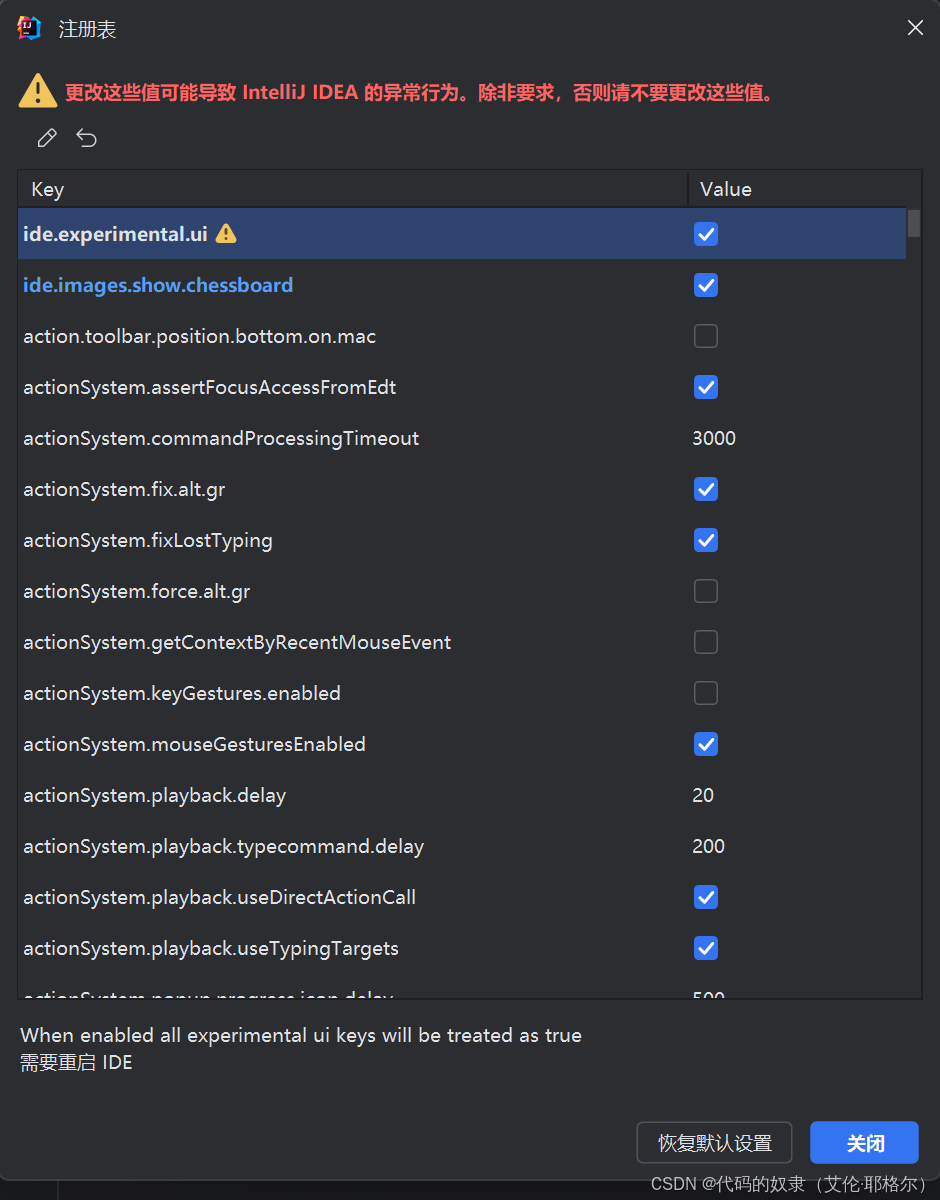The height and width of the screenshot is (1200, 940).
Task: Uncheck actionSystem.playback.useDirectActionCall checkbox
Action: click(x=706, y=897)
